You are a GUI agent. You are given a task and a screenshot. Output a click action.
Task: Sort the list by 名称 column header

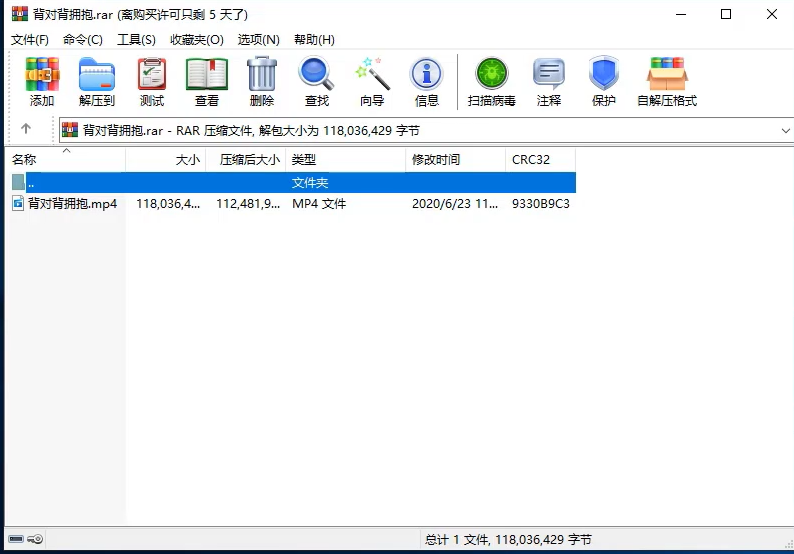pos(24,160)
